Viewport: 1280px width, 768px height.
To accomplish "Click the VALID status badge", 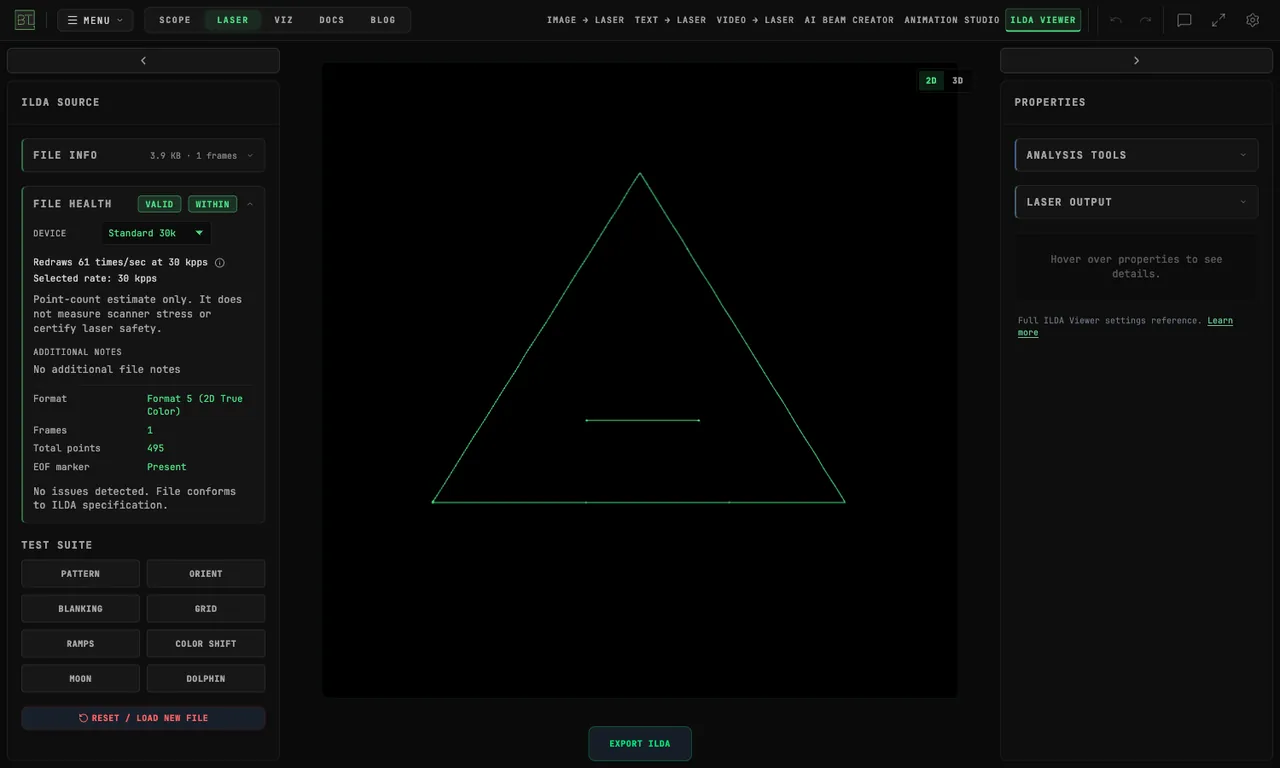I will (160, 204).
